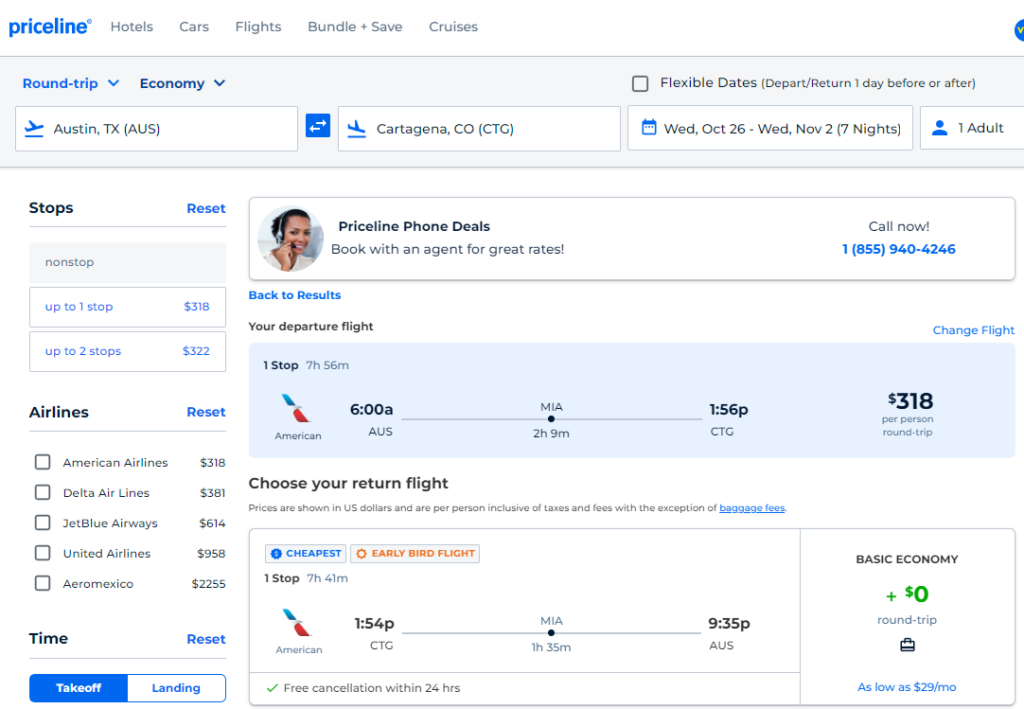
Task: Check the Delta Air Lines filter checkbox
Action: 43,492
